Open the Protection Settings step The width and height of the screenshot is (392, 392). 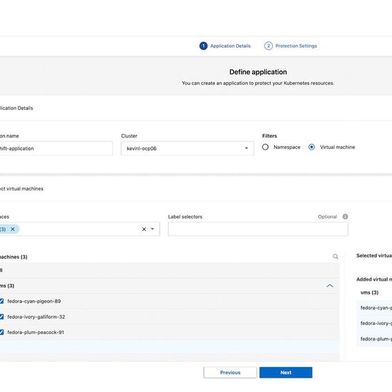[x=296, y=46]
